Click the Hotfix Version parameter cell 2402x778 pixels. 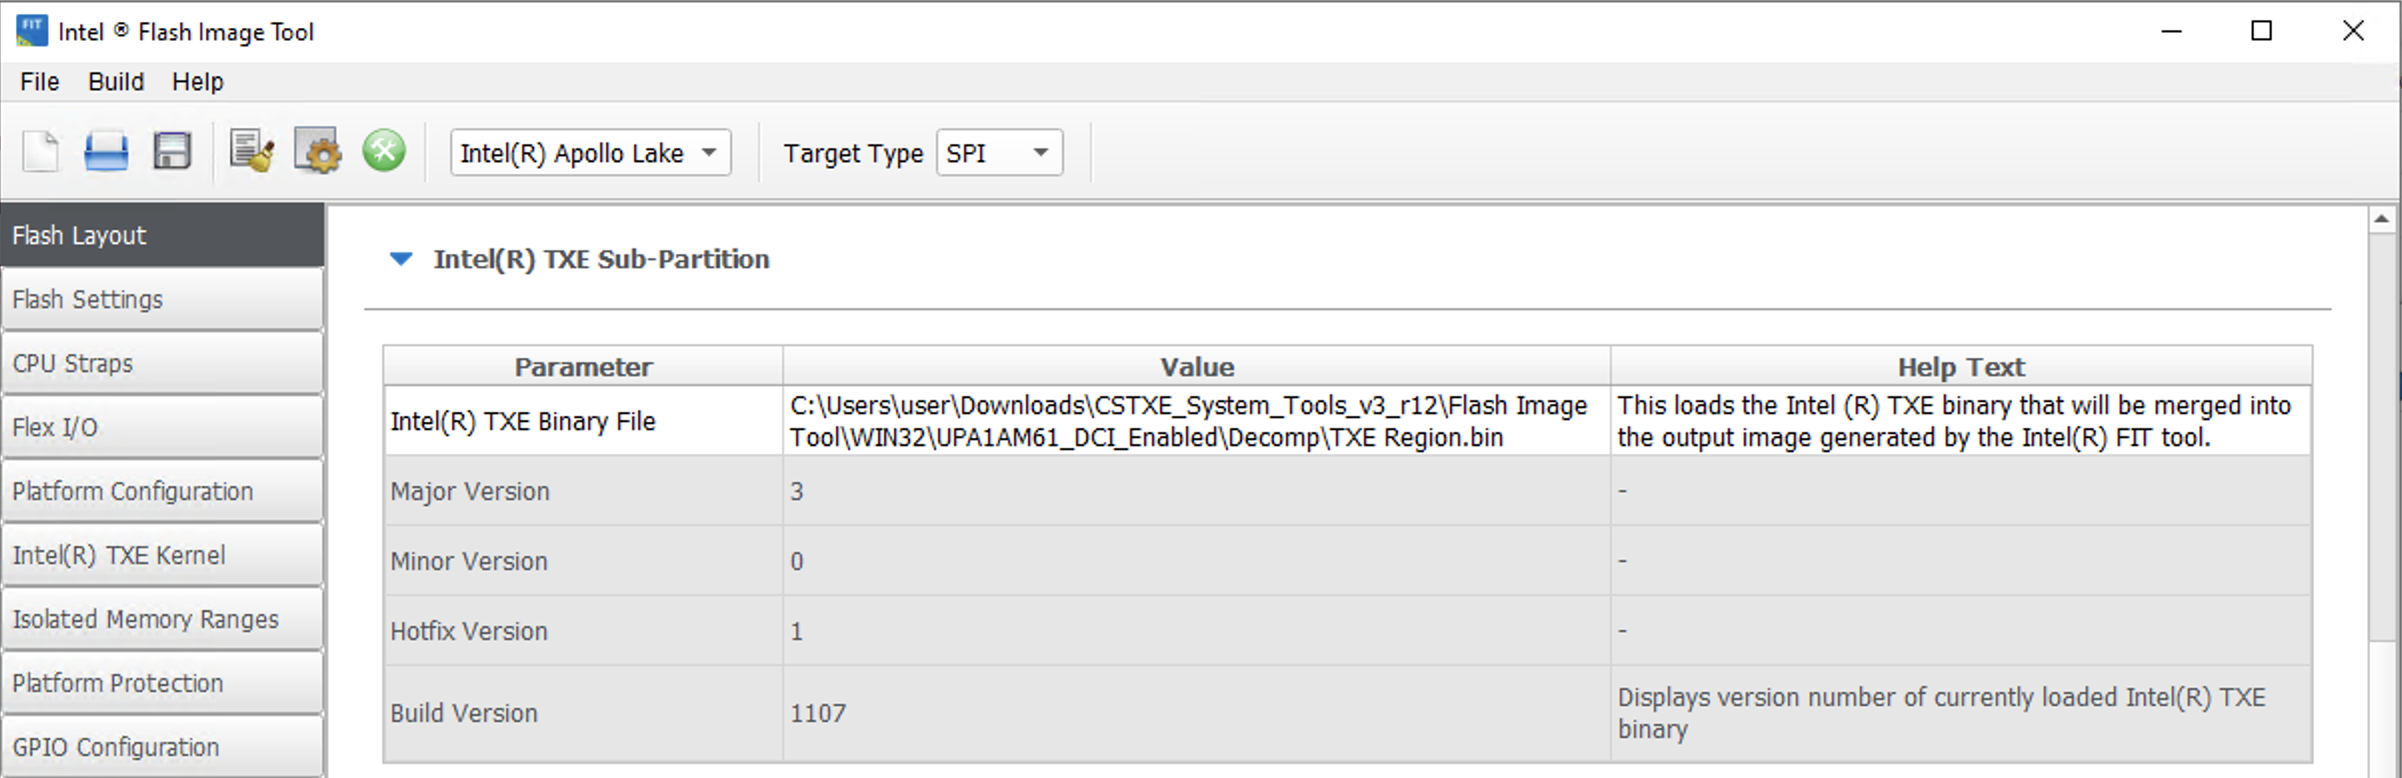tap(583, 631)
